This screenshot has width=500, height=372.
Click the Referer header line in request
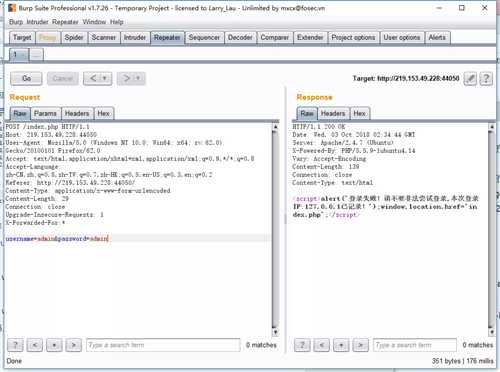point(70,183)
